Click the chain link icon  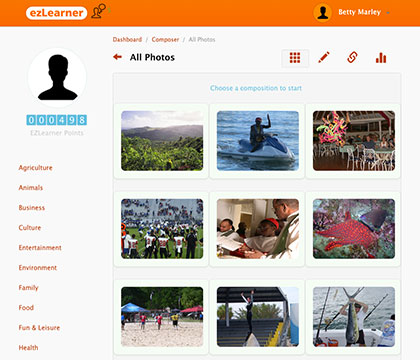352,57
